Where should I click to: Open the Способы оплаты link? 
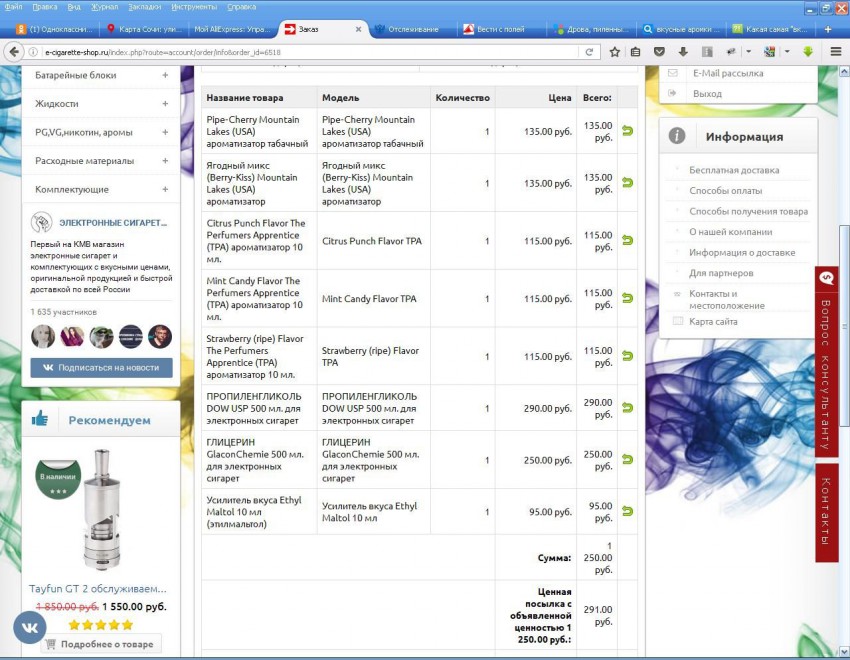pos(725,191)
